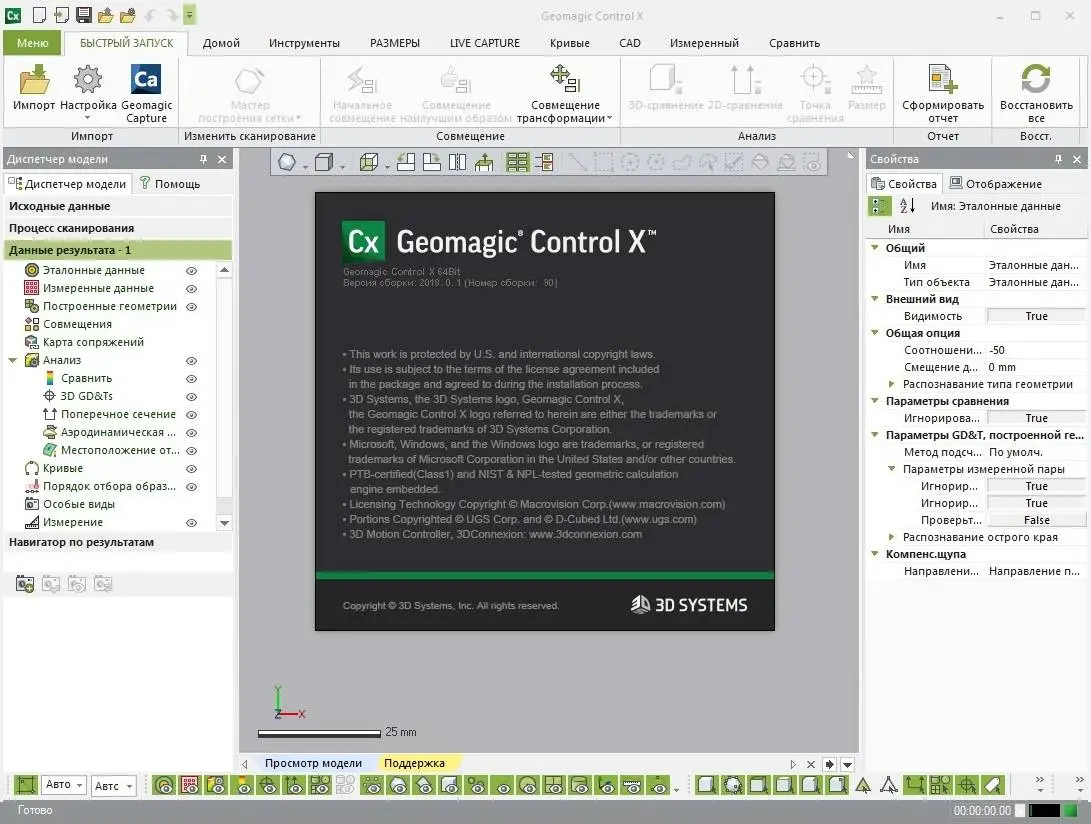The height and width of the screenshot is (824, 1091).
Task: Click the Процесс сканирования section header
Action: point(118,228)
